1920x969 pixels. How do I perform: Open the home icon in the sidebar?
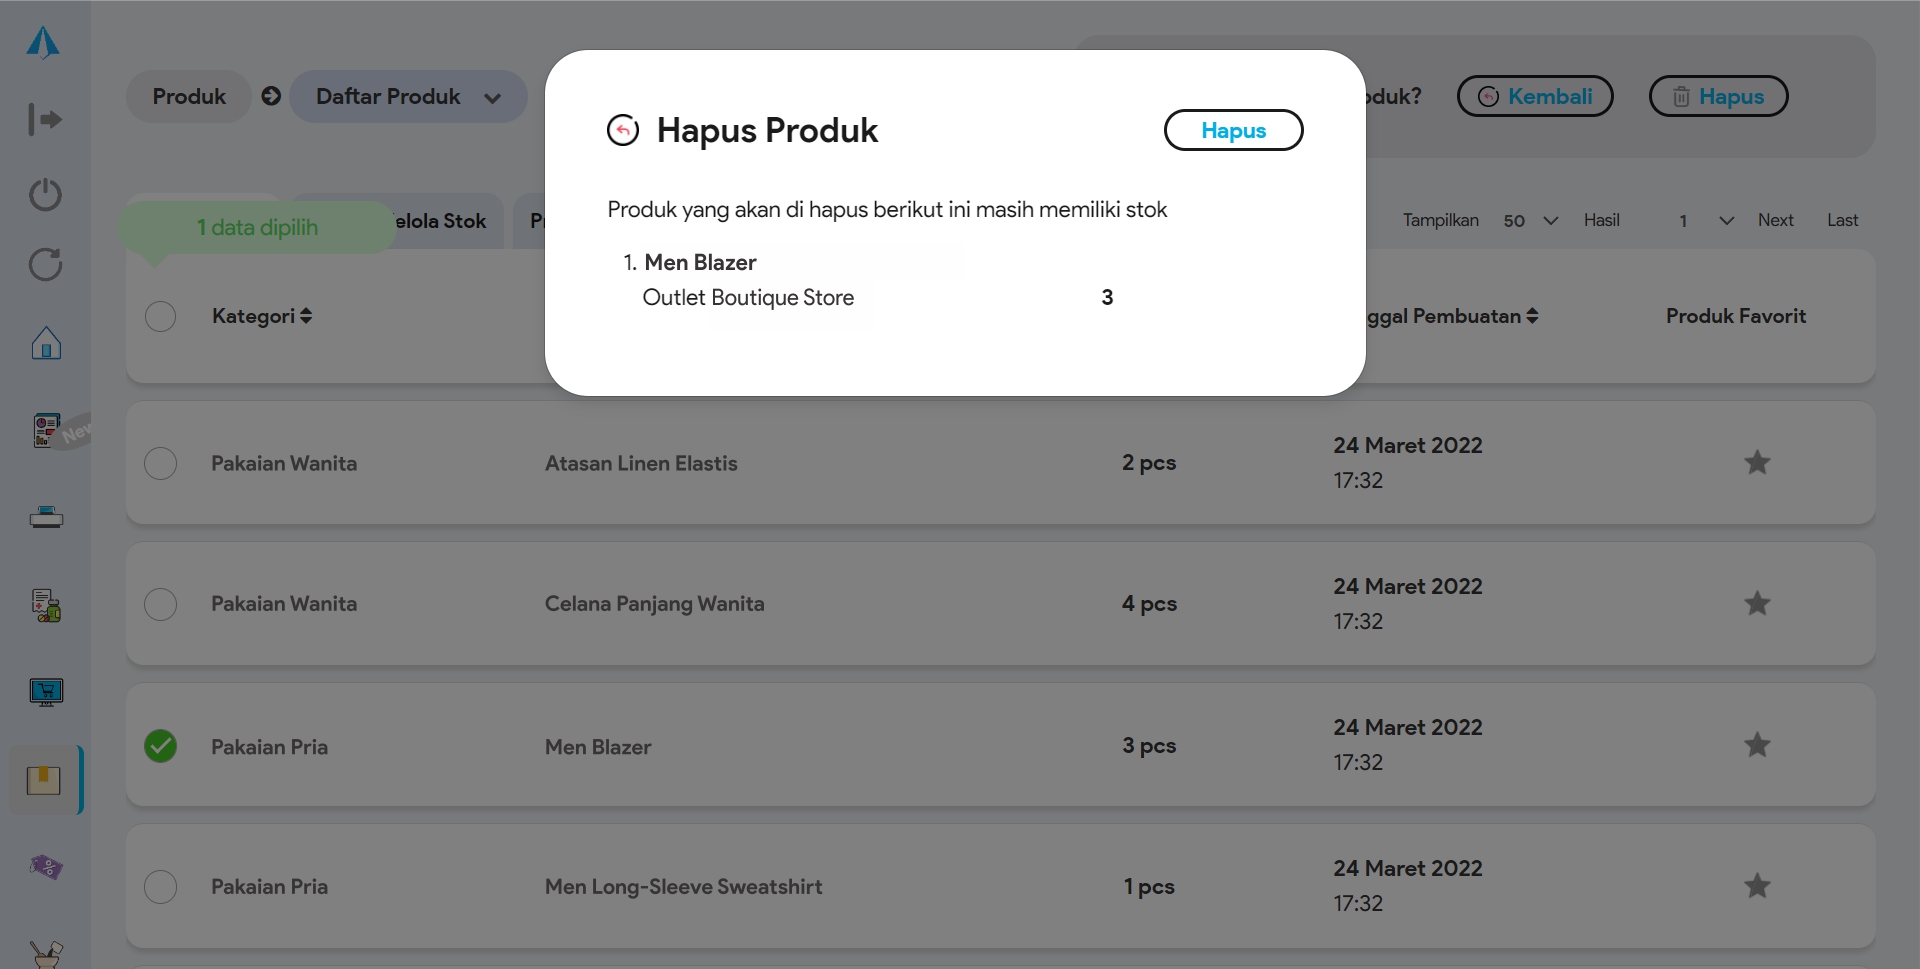click(46, 344)
